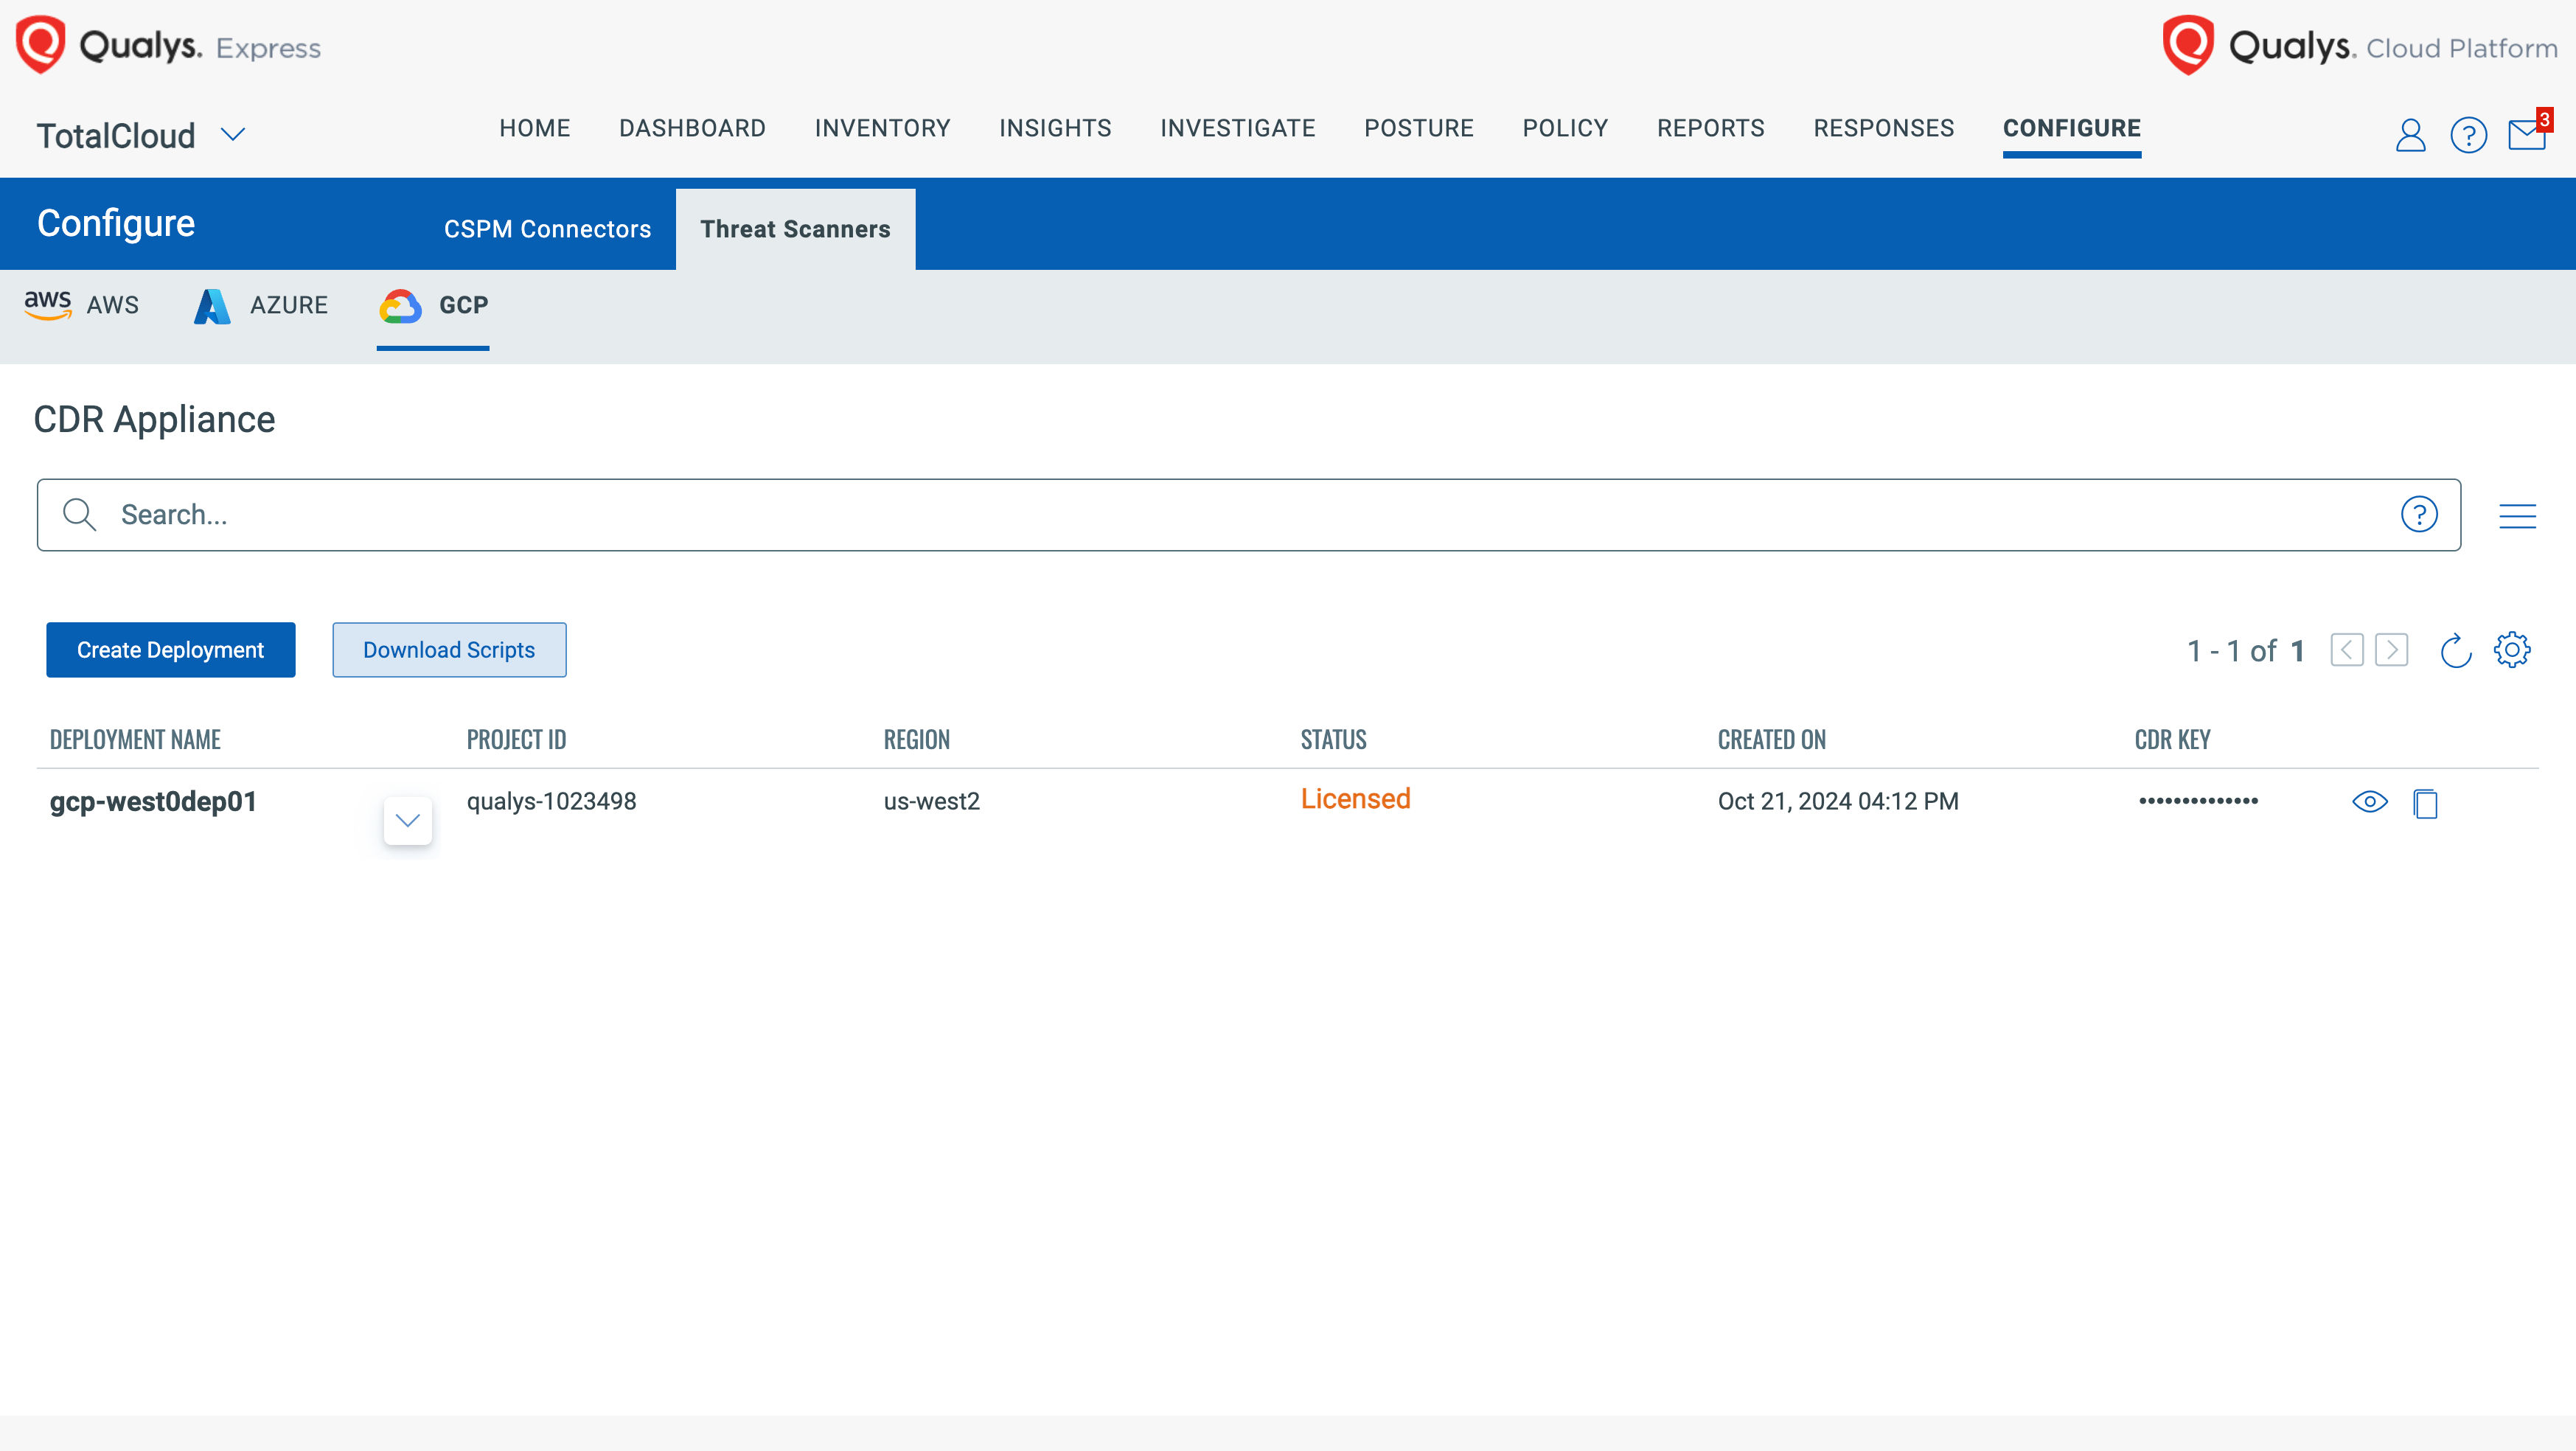Open the DASHBOARD menu

(x=692, y=128)
